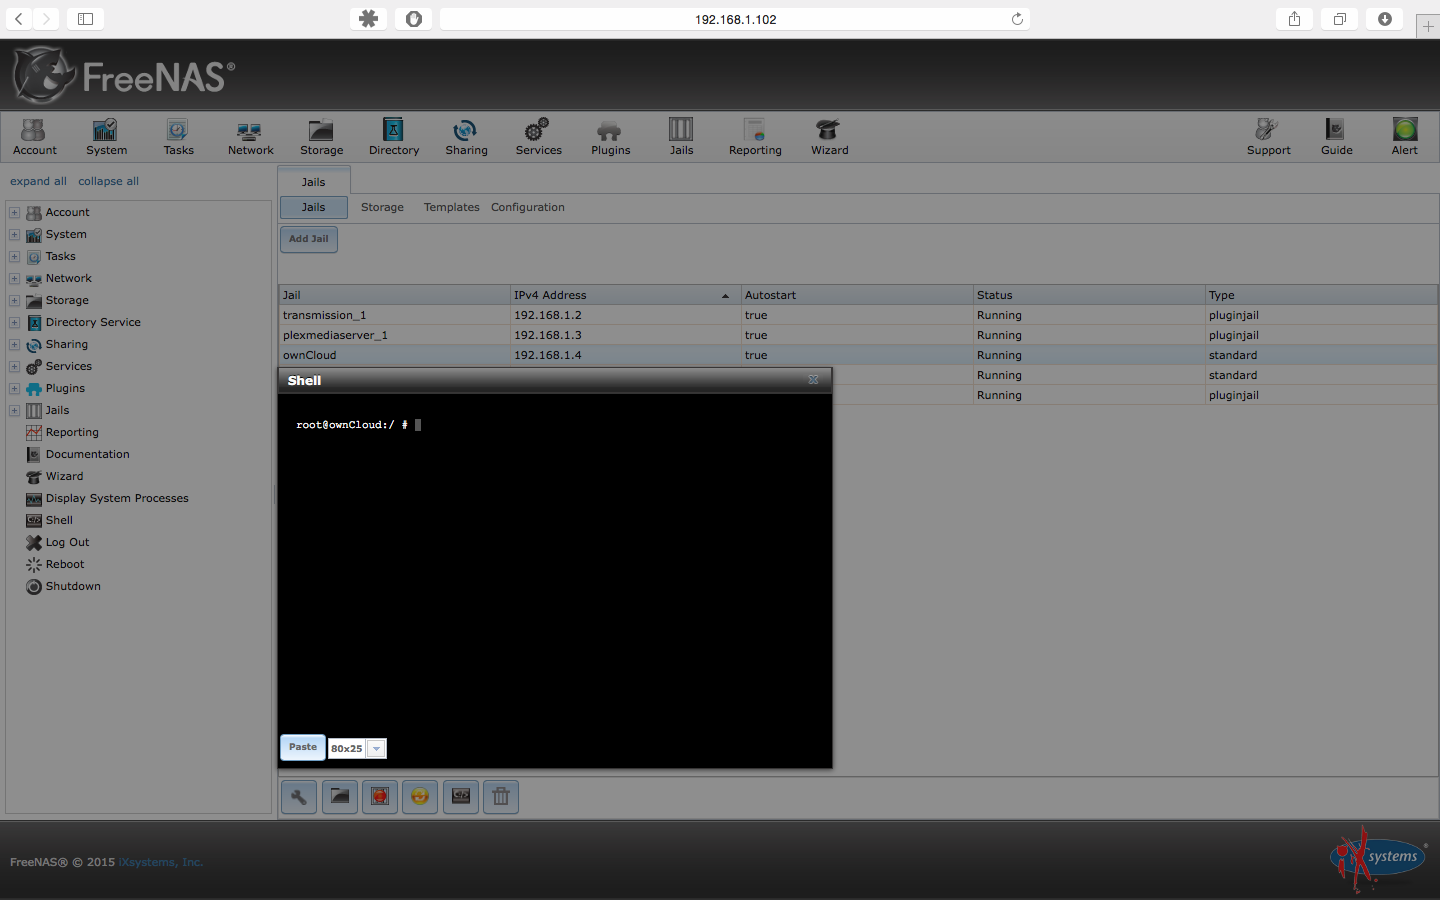This screenshot has width=1440, height=900.
Task: Open Shell from the sidebar tree
Action: coord(59,520)
